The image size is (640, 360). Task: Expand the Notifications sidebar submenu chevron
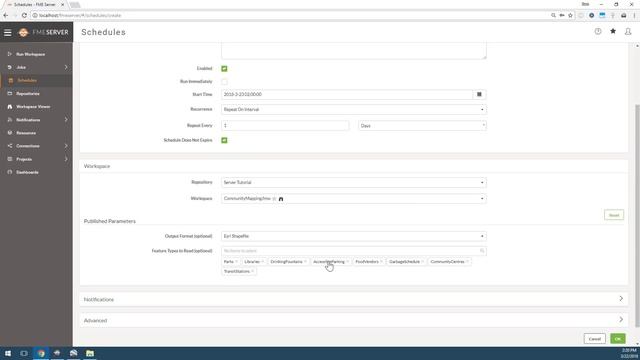(66, 120)
